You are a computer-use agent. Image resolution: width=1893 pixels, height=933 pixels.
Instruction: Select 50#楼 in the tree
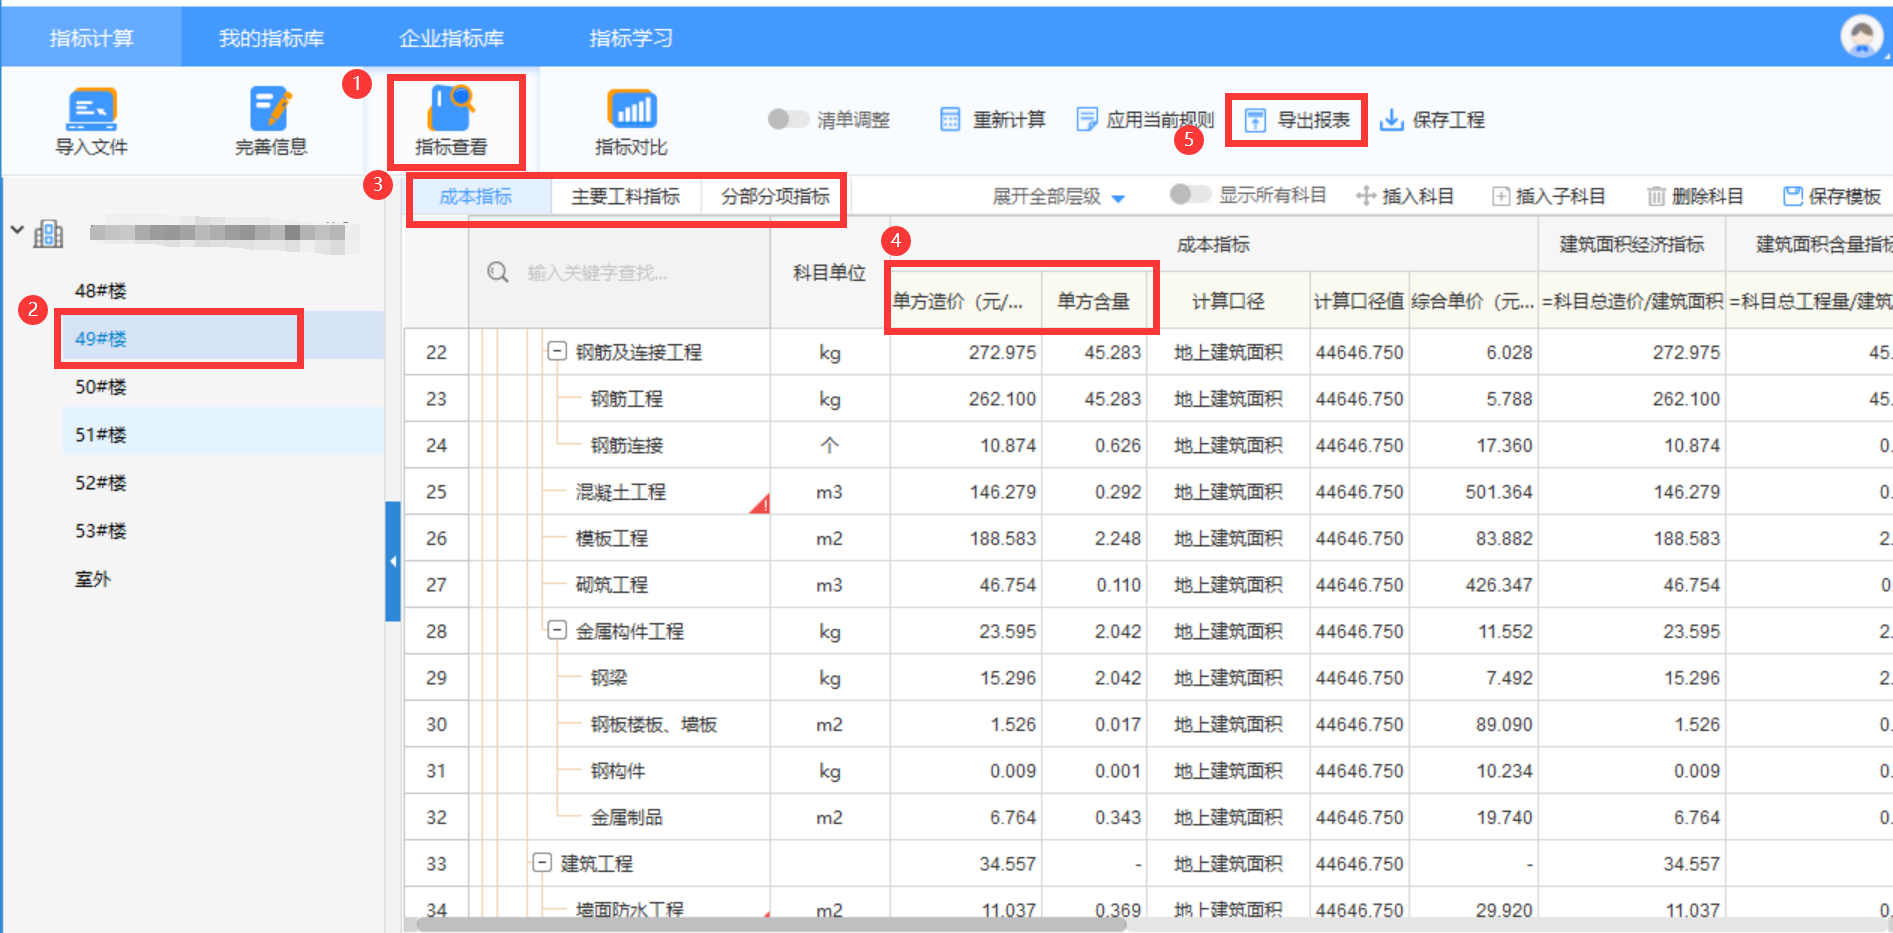click(x=101, y=386)
